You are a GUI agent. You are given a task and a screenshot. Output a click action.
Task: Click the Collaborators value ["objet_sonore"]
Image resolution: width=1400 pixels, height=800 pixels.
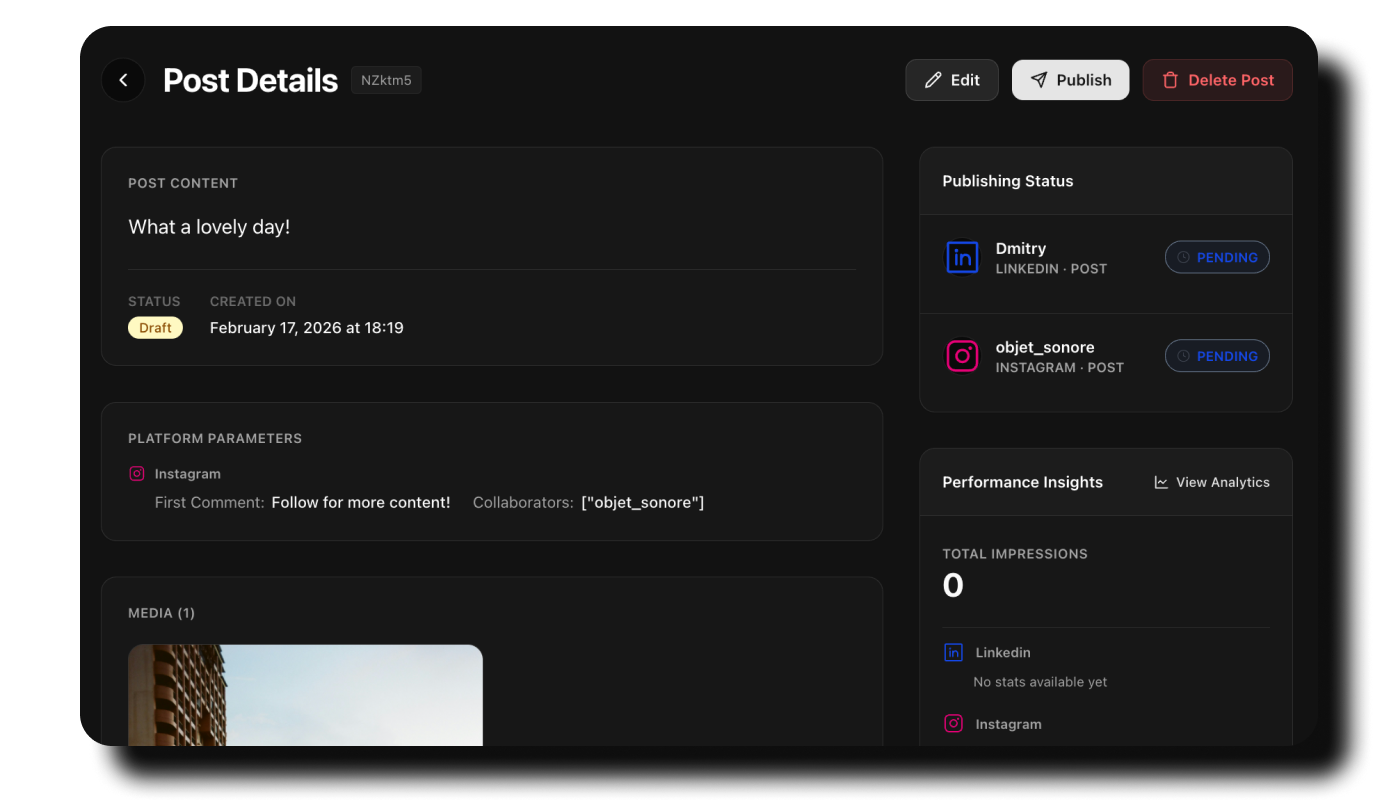[642, 502]
